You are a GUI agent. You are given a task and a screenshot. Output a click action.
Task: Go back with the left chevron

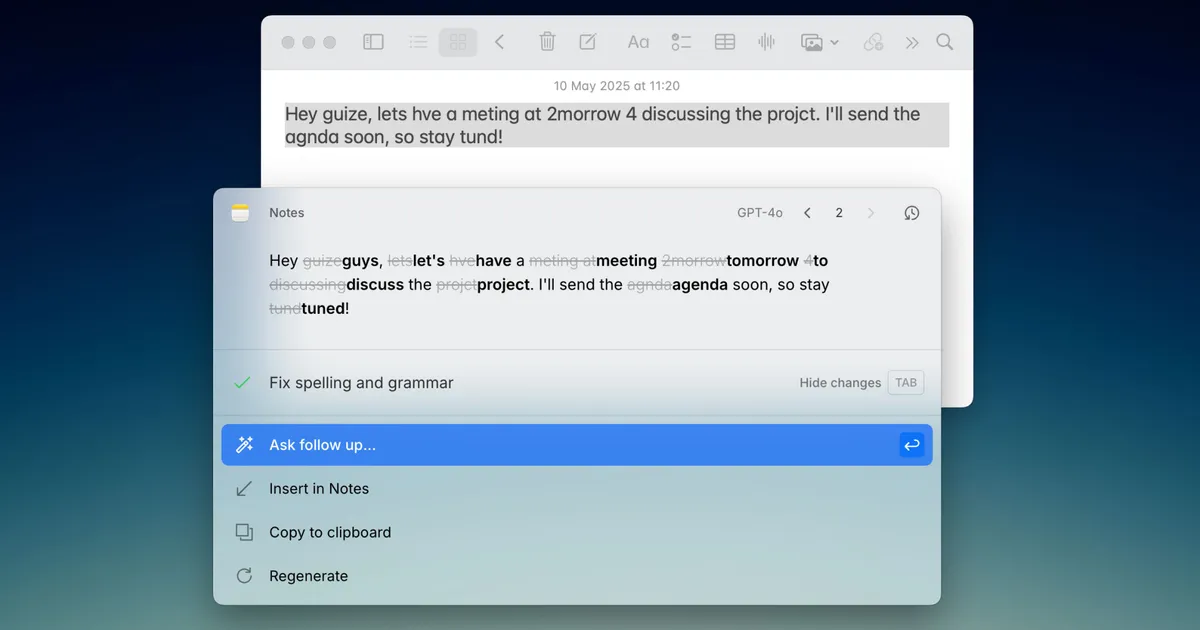500,42
